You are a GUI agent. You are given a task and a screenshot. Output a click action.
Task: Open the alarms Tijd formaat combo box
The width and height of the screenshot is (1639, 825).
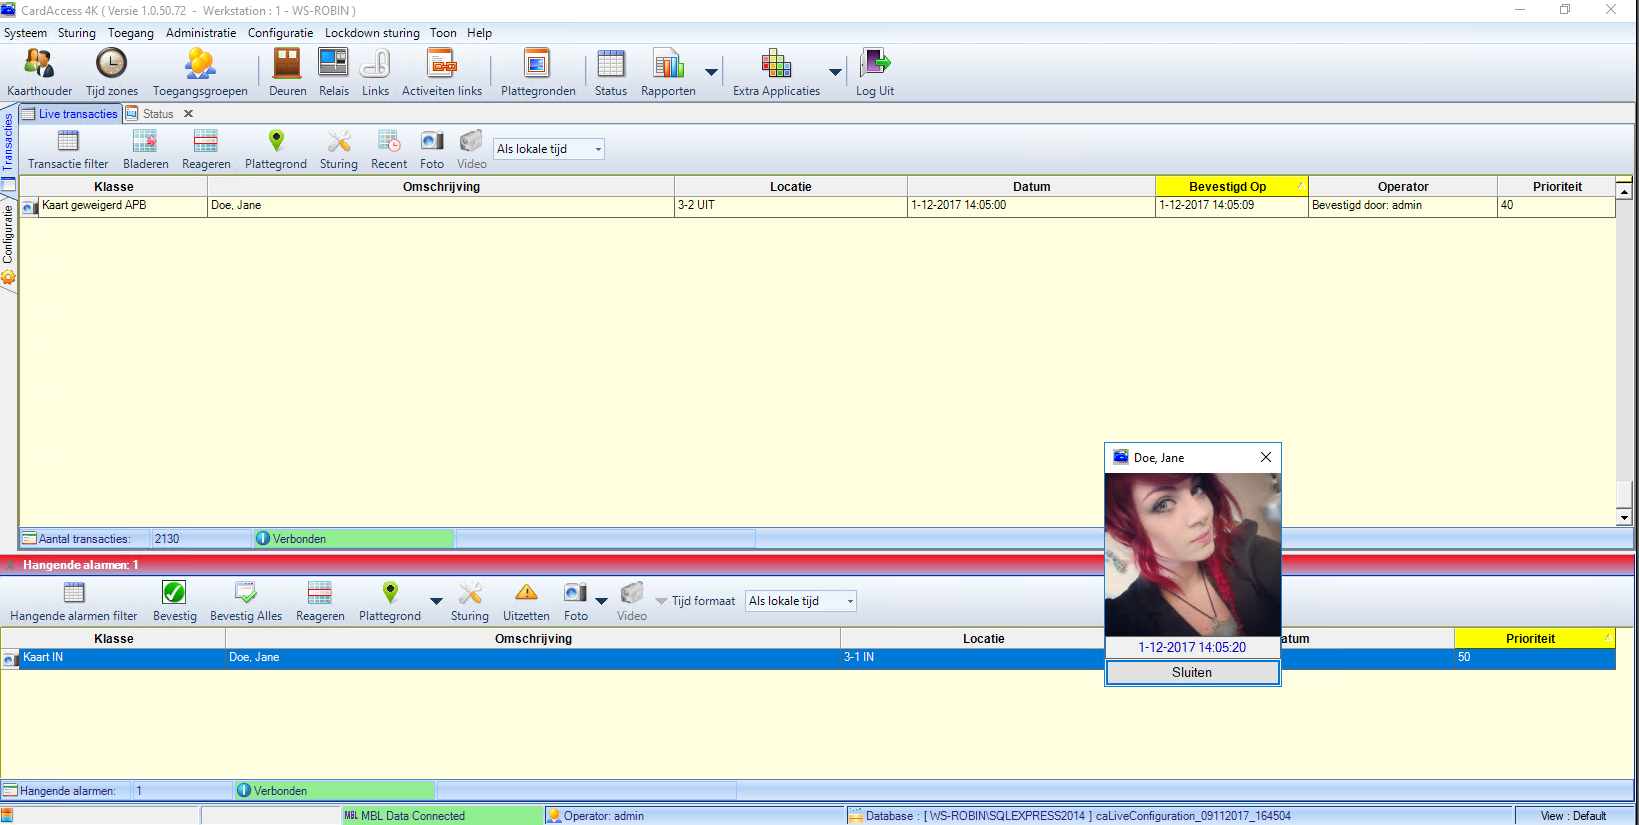(801, 601)
